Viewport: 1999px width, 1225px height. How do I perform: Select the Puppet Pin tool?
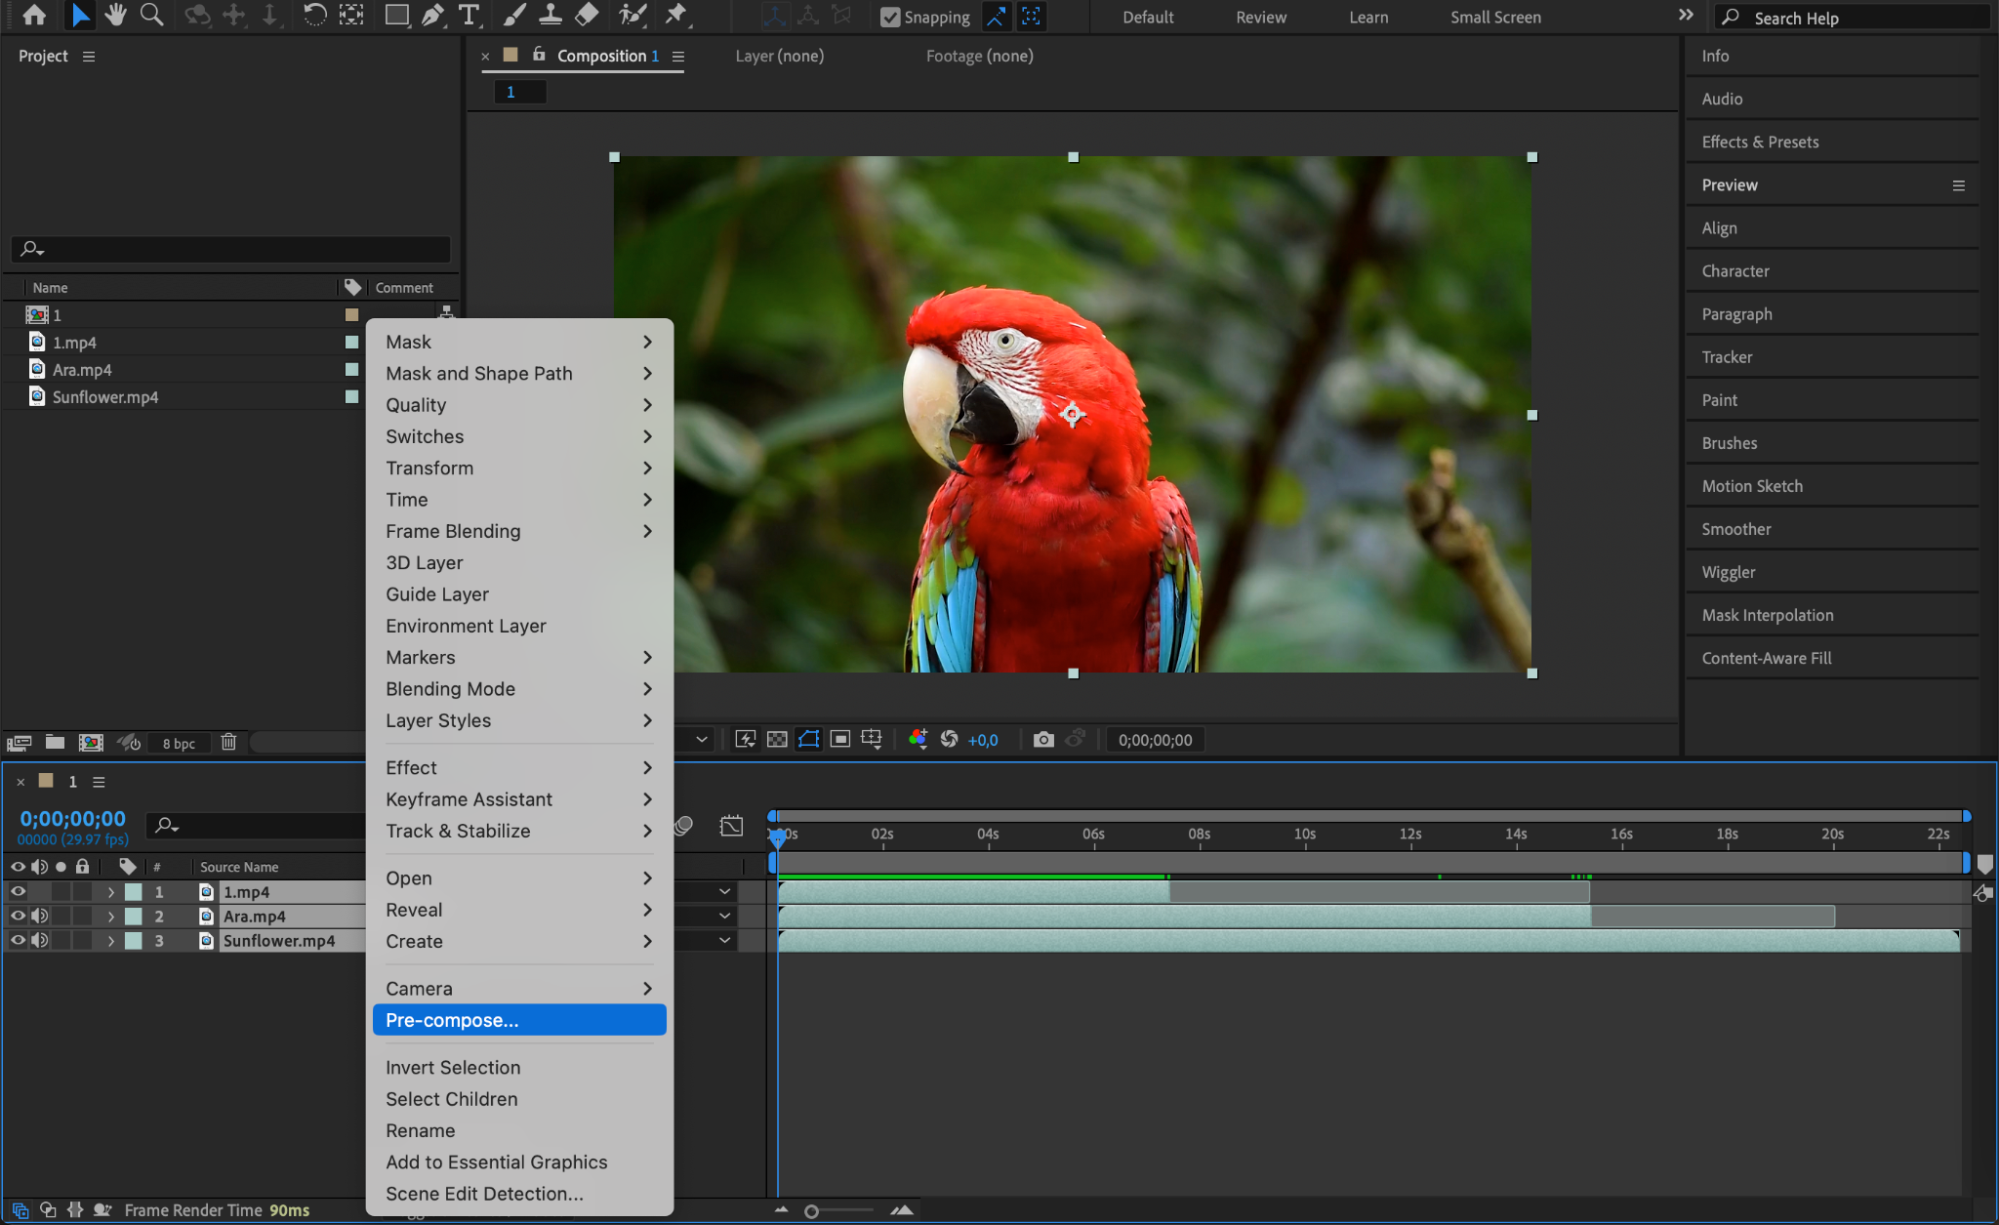[676, 15]
